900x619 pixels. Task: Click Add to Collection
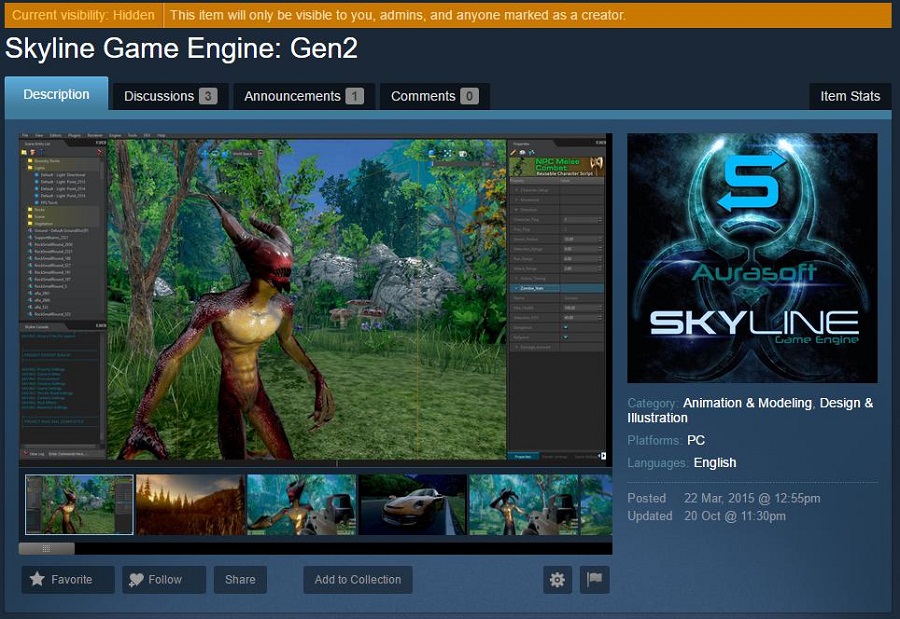(358, 579)
